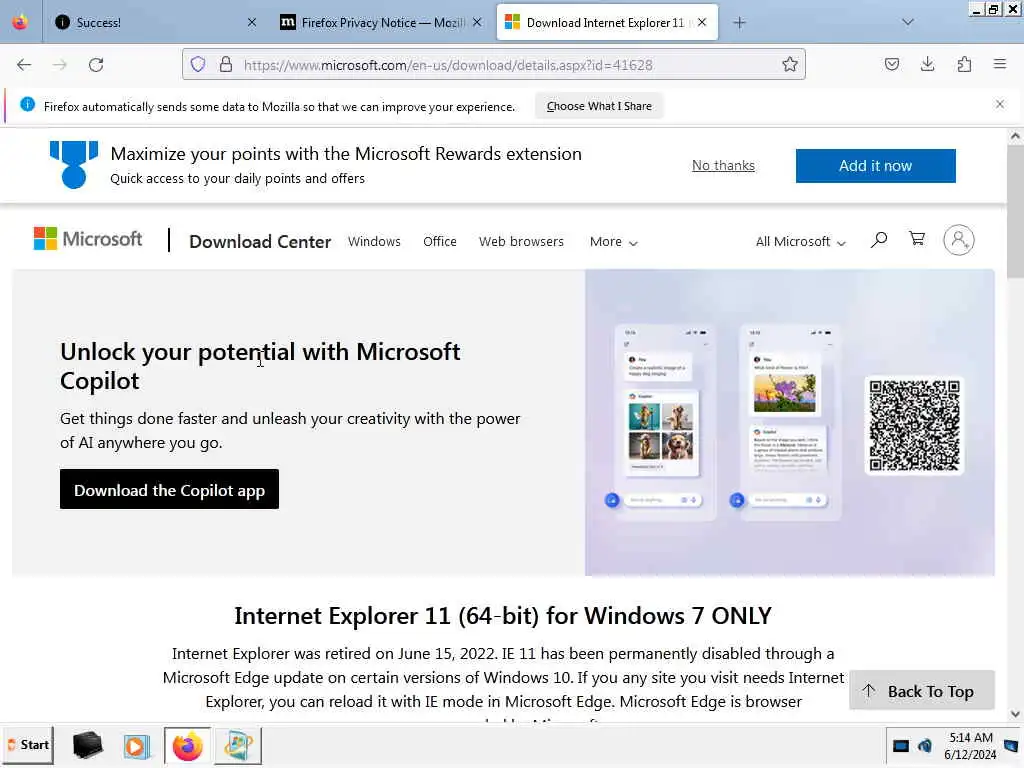Click the Back To Top button

[x=921, y=691]
